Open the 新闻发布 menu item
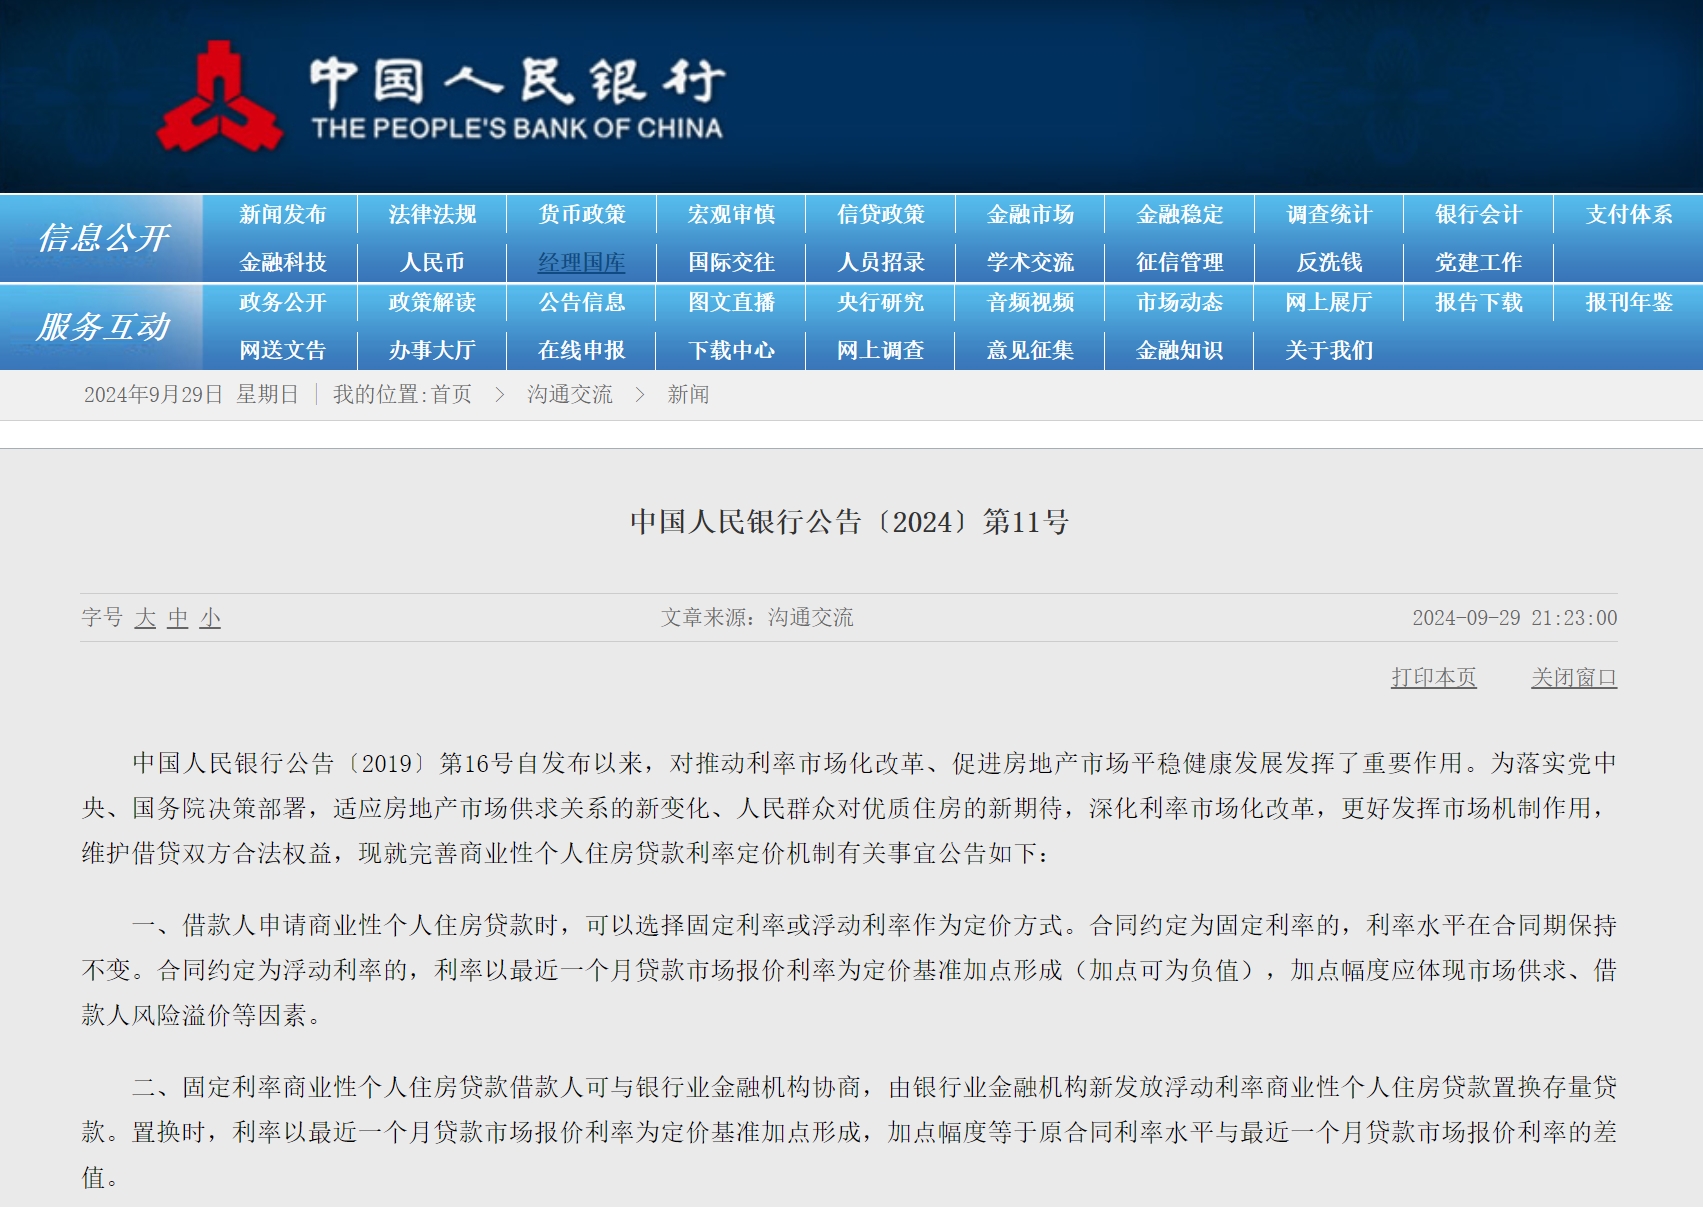Viewport: 1703px width, 1207px height. [x=283, y=215]
